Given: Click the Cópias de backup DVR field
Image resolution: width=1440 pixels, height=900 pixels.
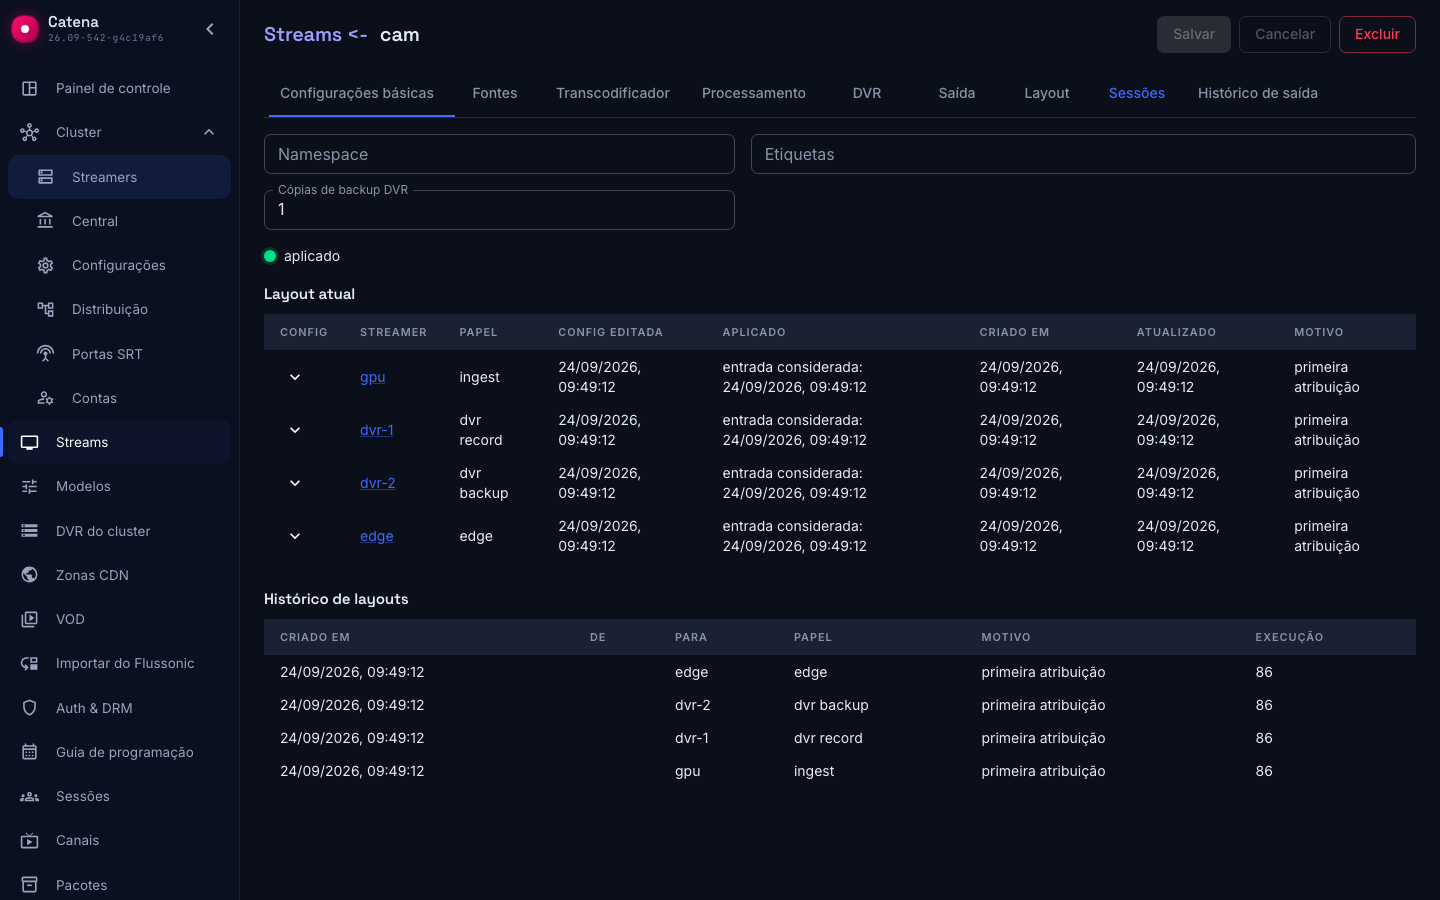Looking at the screenshot, I should point(499,210).
